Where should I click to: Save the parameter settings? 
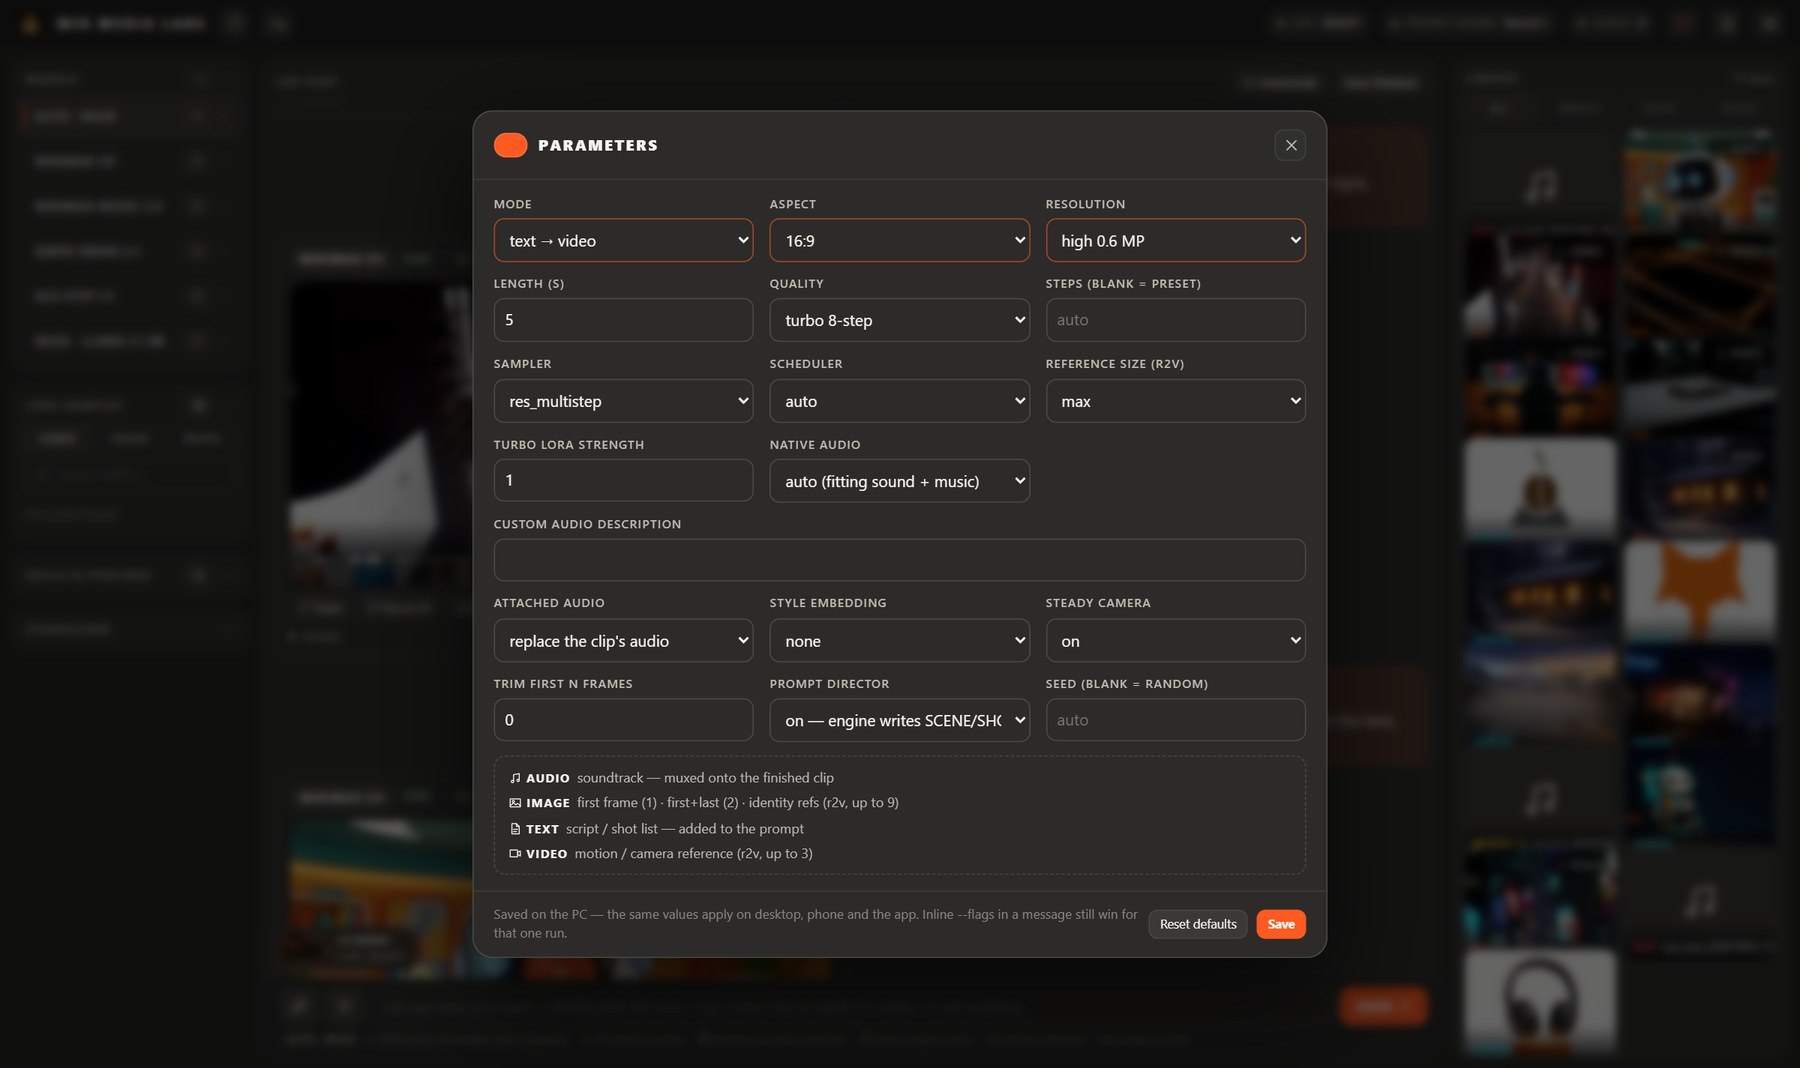pos(1281,924)
